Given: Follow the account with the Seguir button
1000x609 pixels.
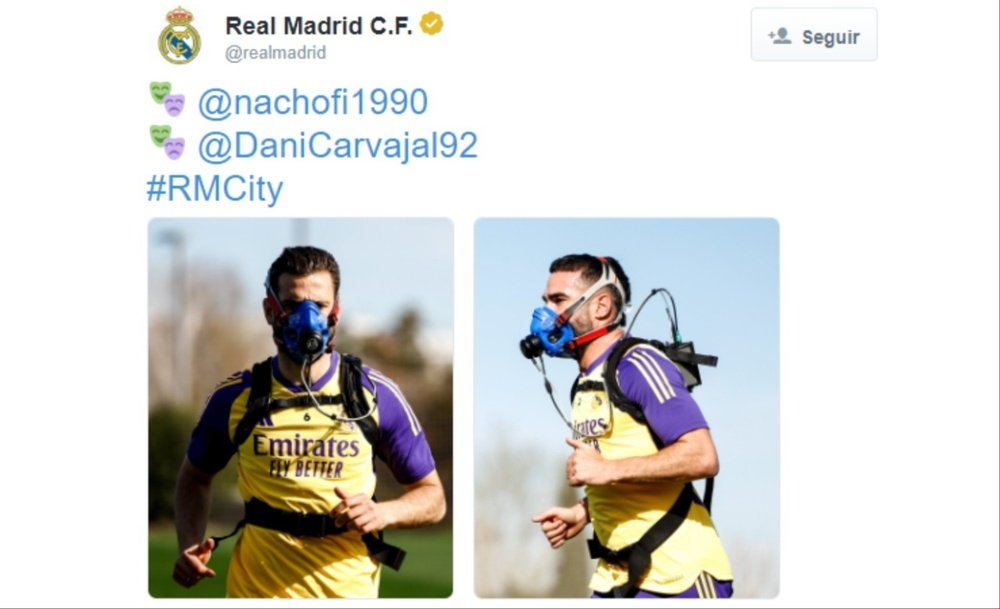Looking at the screenshot, I should pyautogui.click(x=814, y=34).
